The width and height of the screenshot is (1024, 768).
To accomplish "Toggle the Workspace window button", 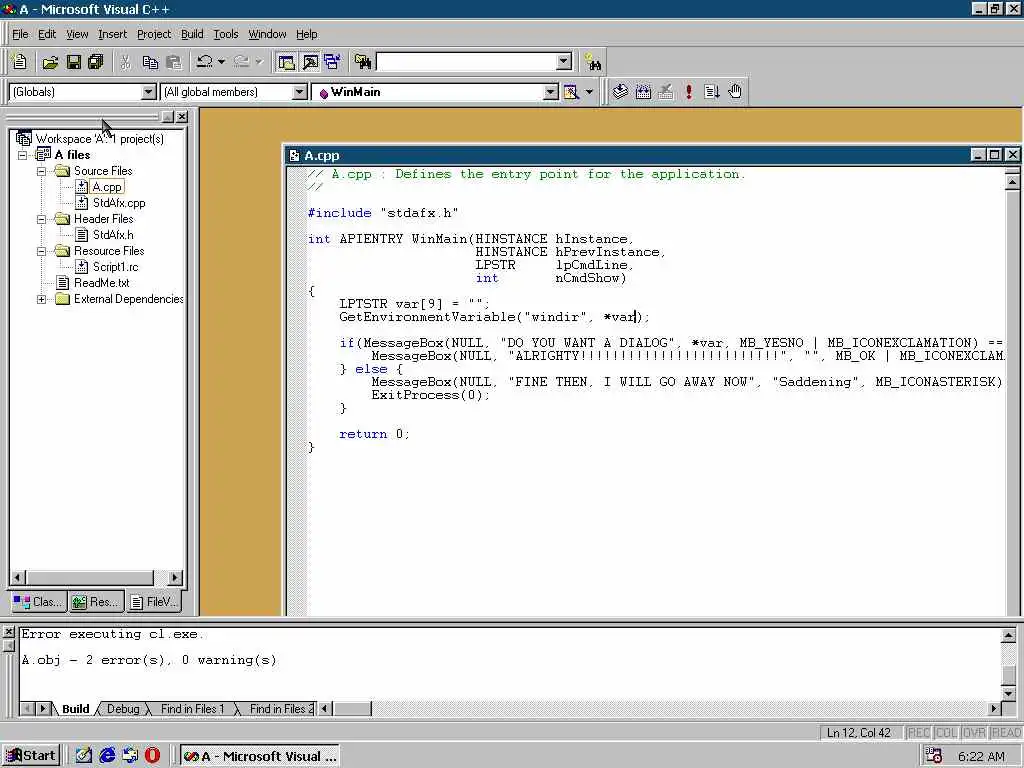I will (286, 62).
